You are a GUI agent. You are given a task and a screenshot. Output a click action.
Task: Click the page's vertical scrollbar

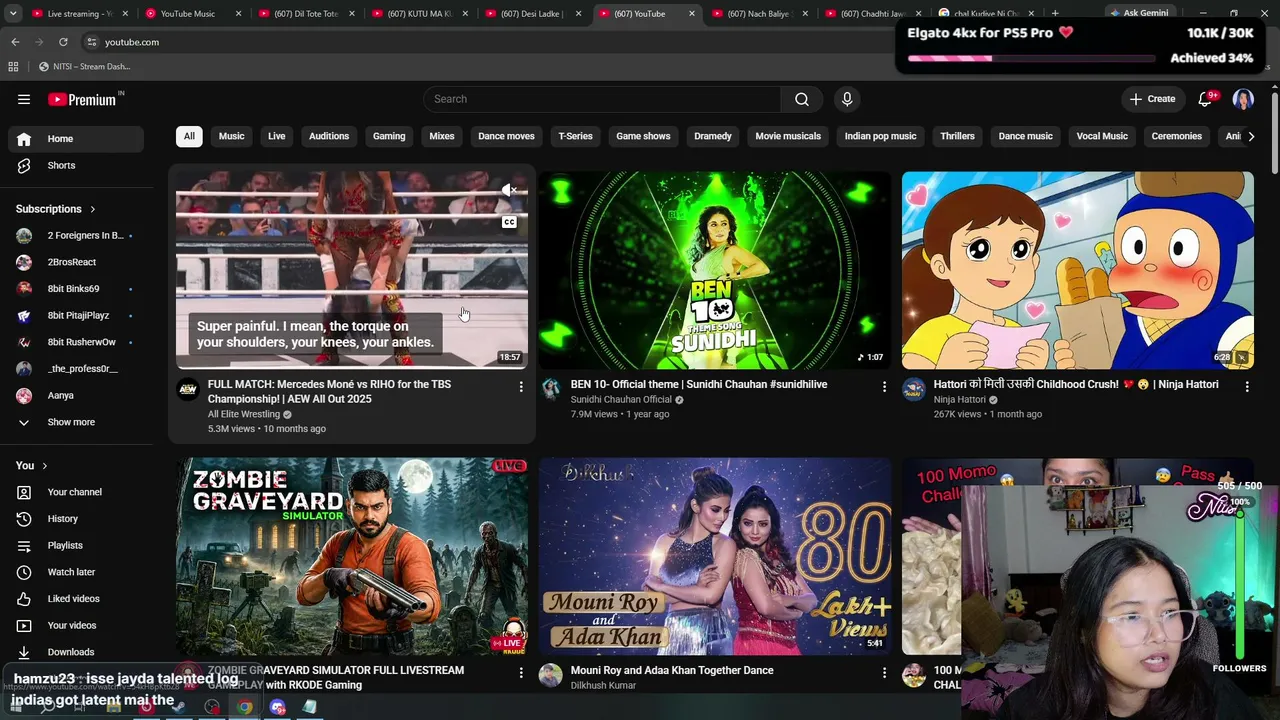click(x=1274, y=135)
